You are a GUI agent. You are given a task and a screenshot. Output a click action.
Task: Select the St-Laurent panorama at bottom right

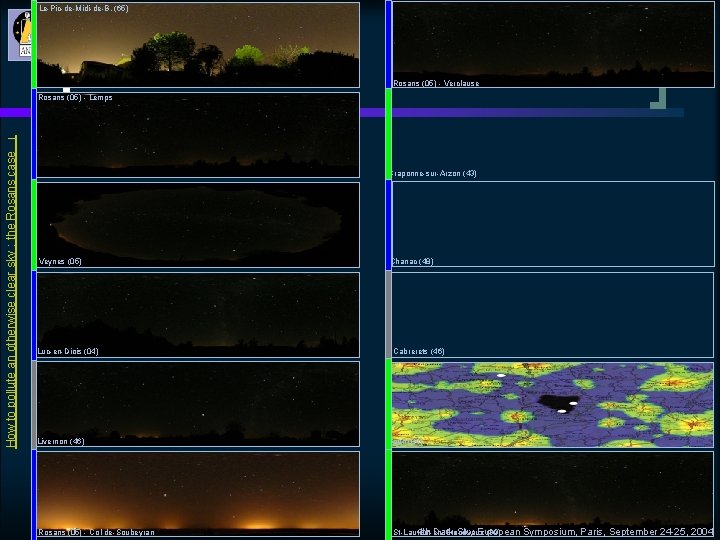pyautogui.click(x=553, y=494)
